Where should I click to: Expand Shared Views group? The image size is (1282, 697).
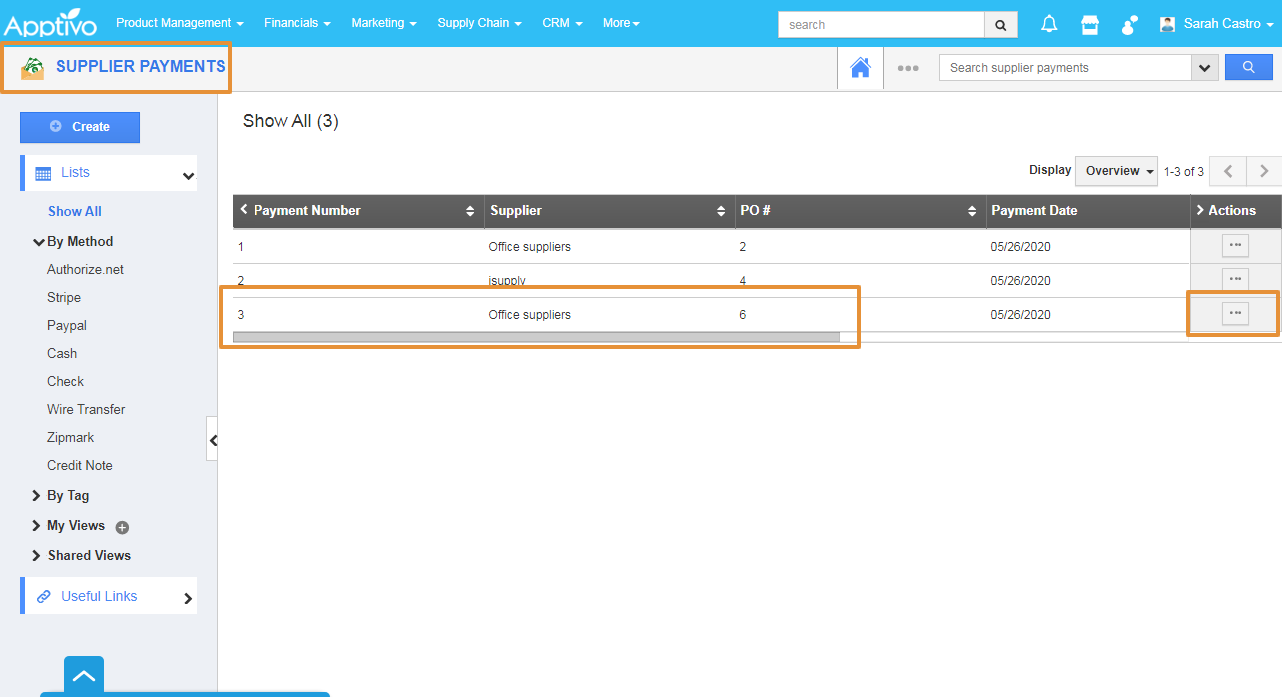(38, 556)
